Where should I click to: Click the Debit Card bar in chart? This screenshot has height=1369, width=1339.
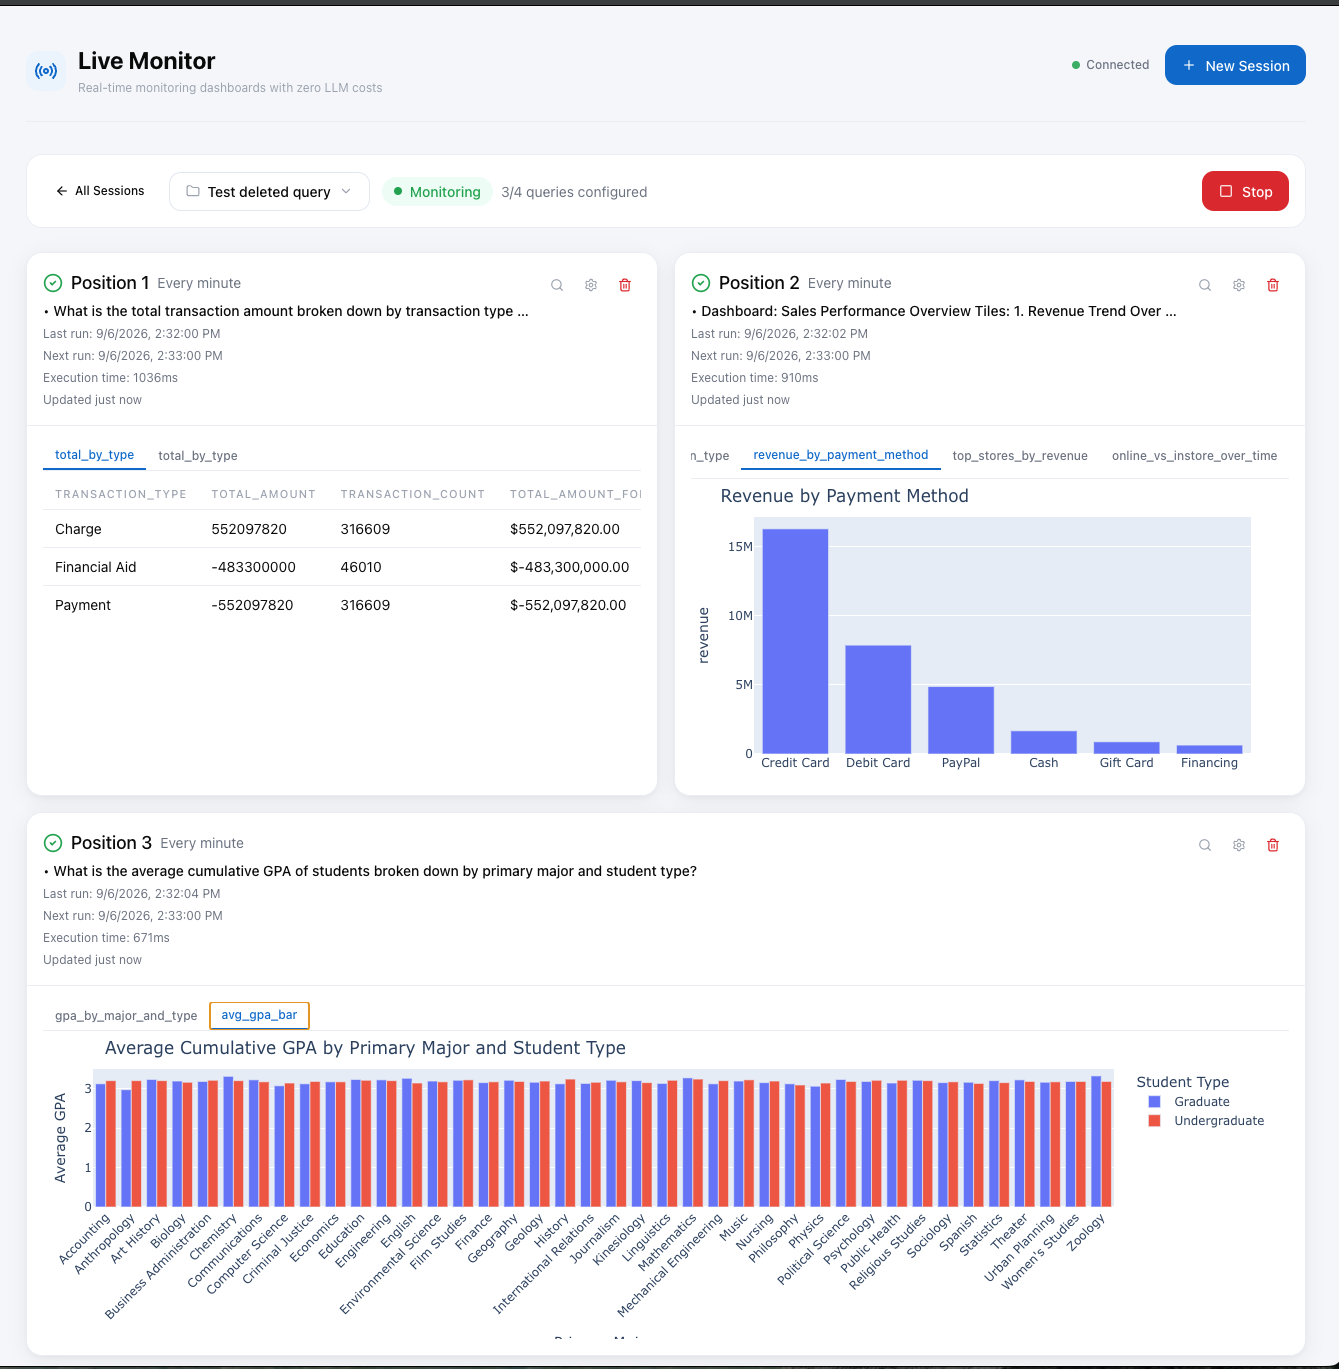[878, 699]
